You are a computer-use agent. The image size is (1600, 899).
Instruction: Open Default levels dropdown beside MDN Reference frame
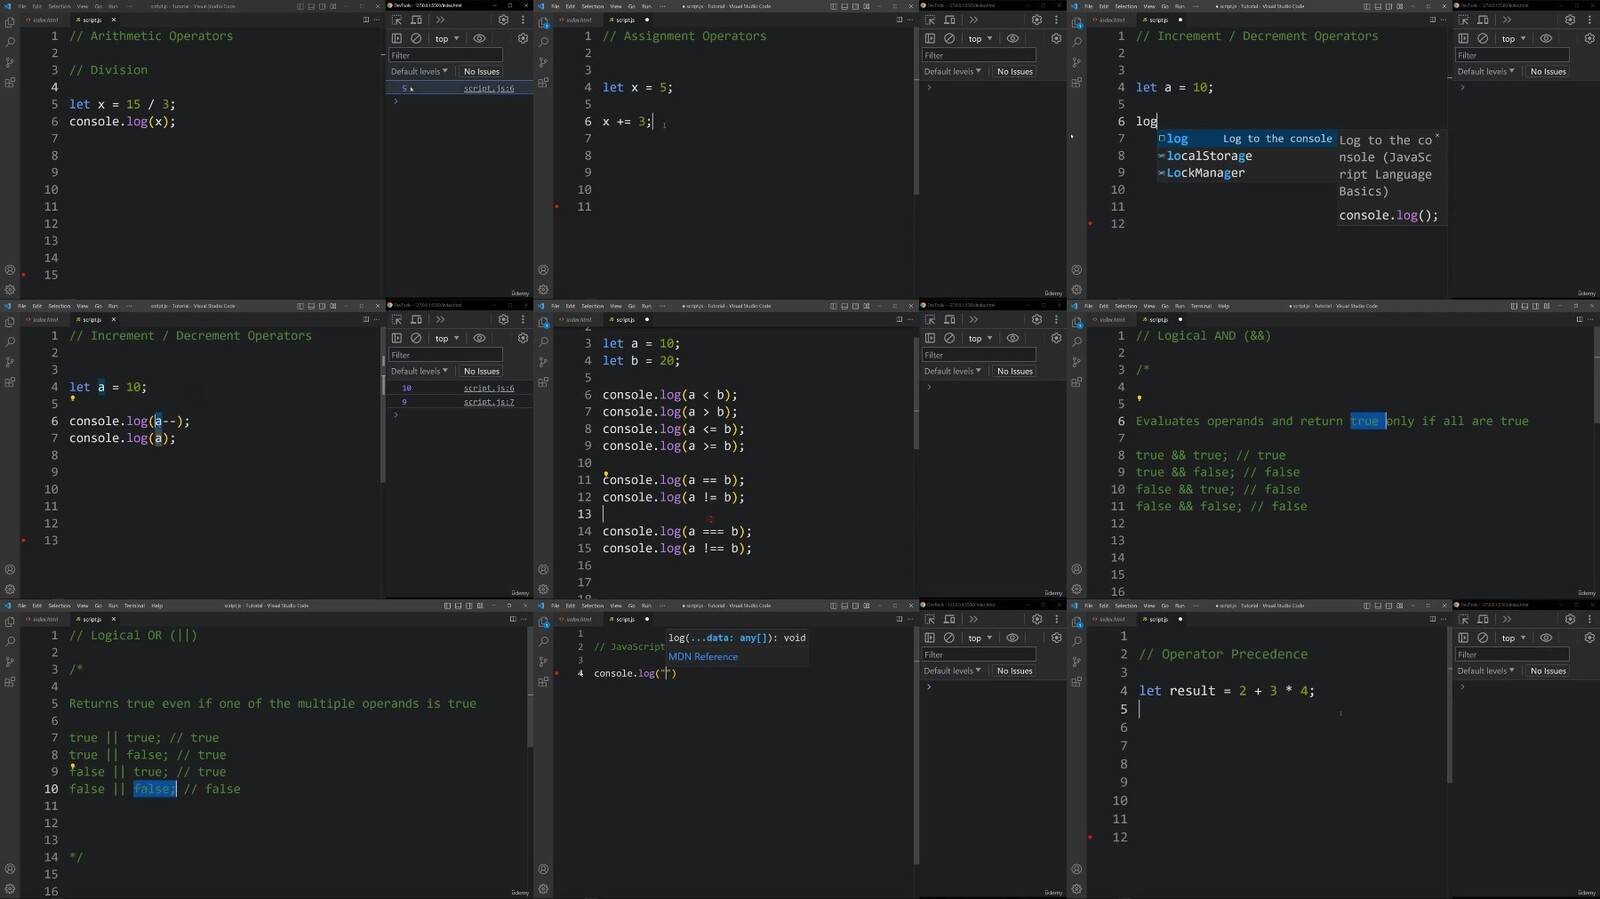tap(952, 670)
